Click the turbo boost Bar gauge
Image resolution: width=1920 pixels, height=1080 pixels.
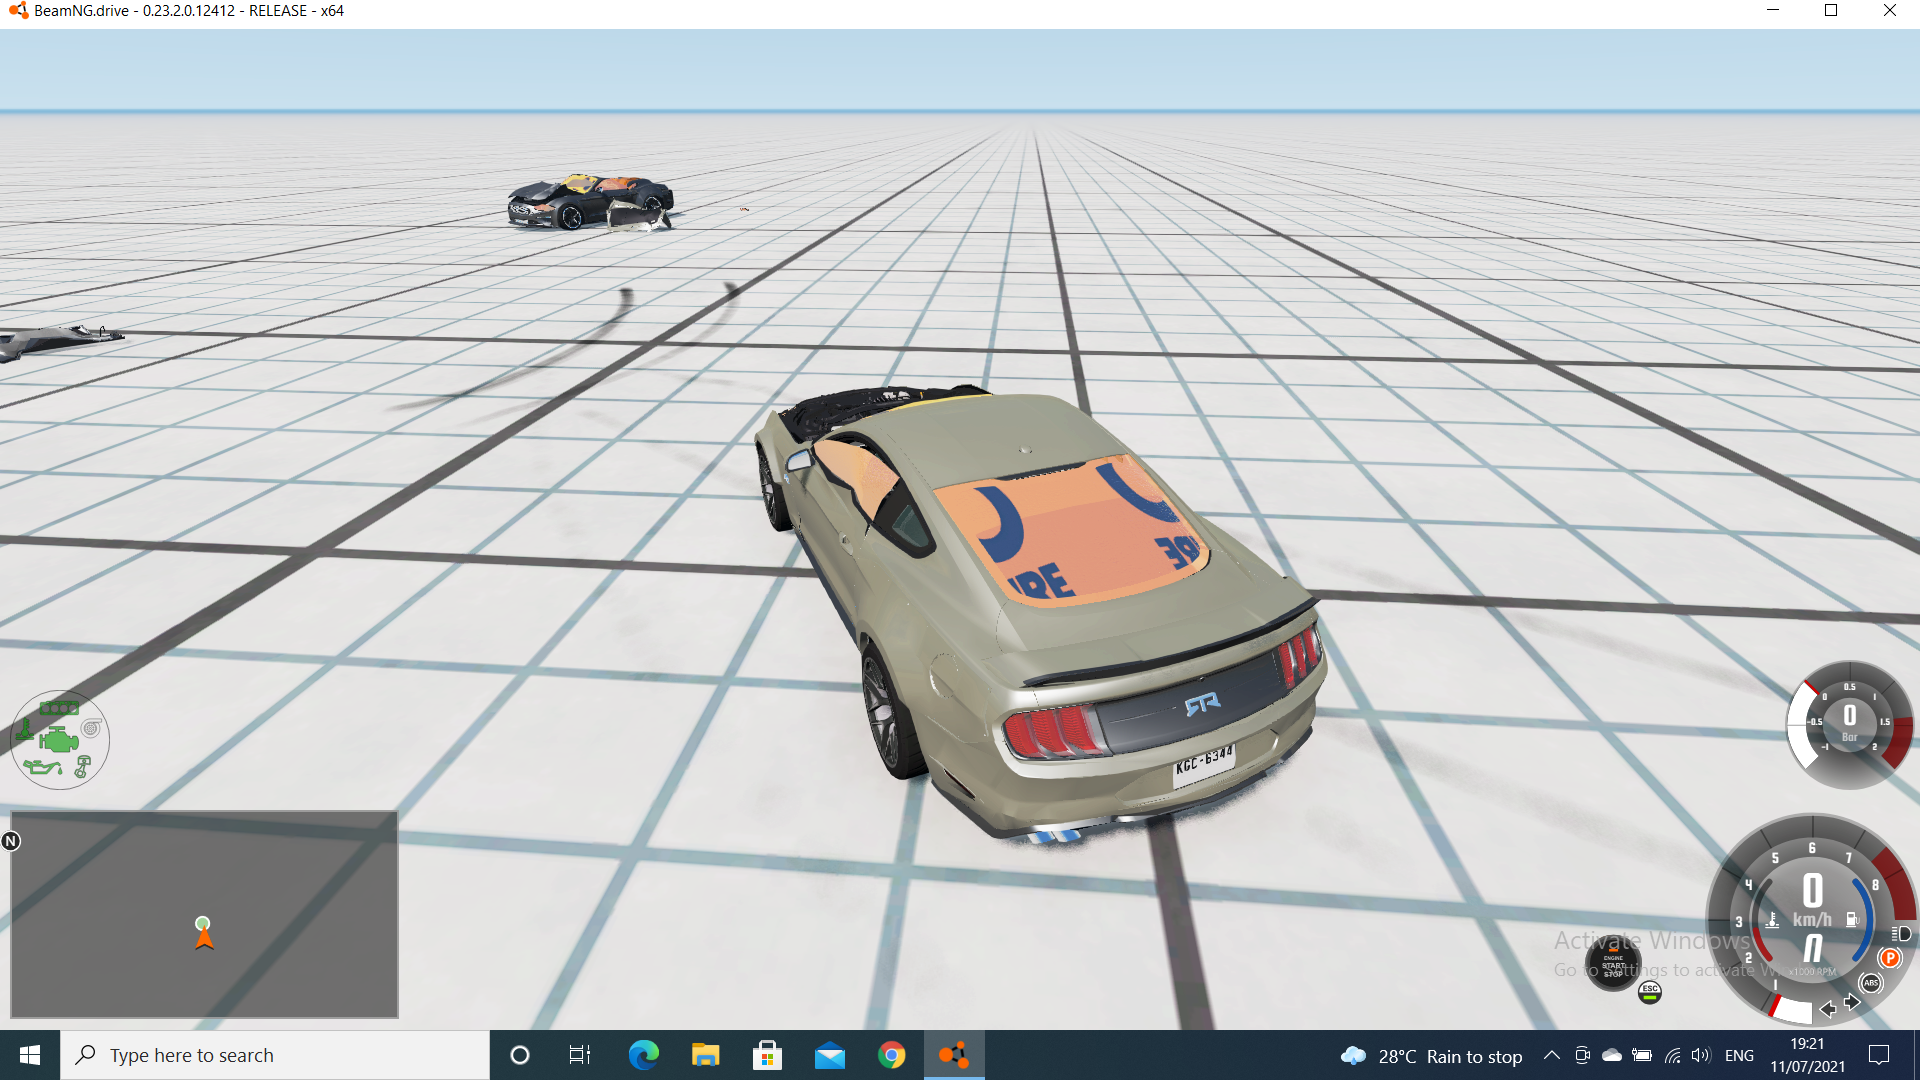click(1850, 725)
